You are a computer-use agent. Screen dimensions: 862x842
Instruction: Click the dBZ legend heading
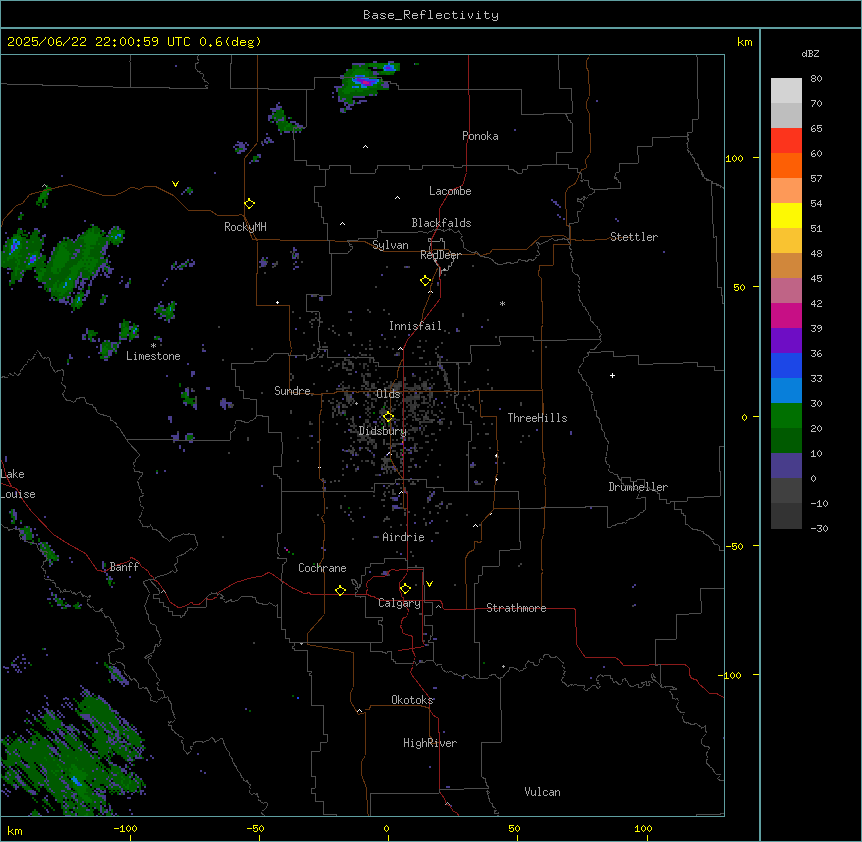tap(810, 53)
